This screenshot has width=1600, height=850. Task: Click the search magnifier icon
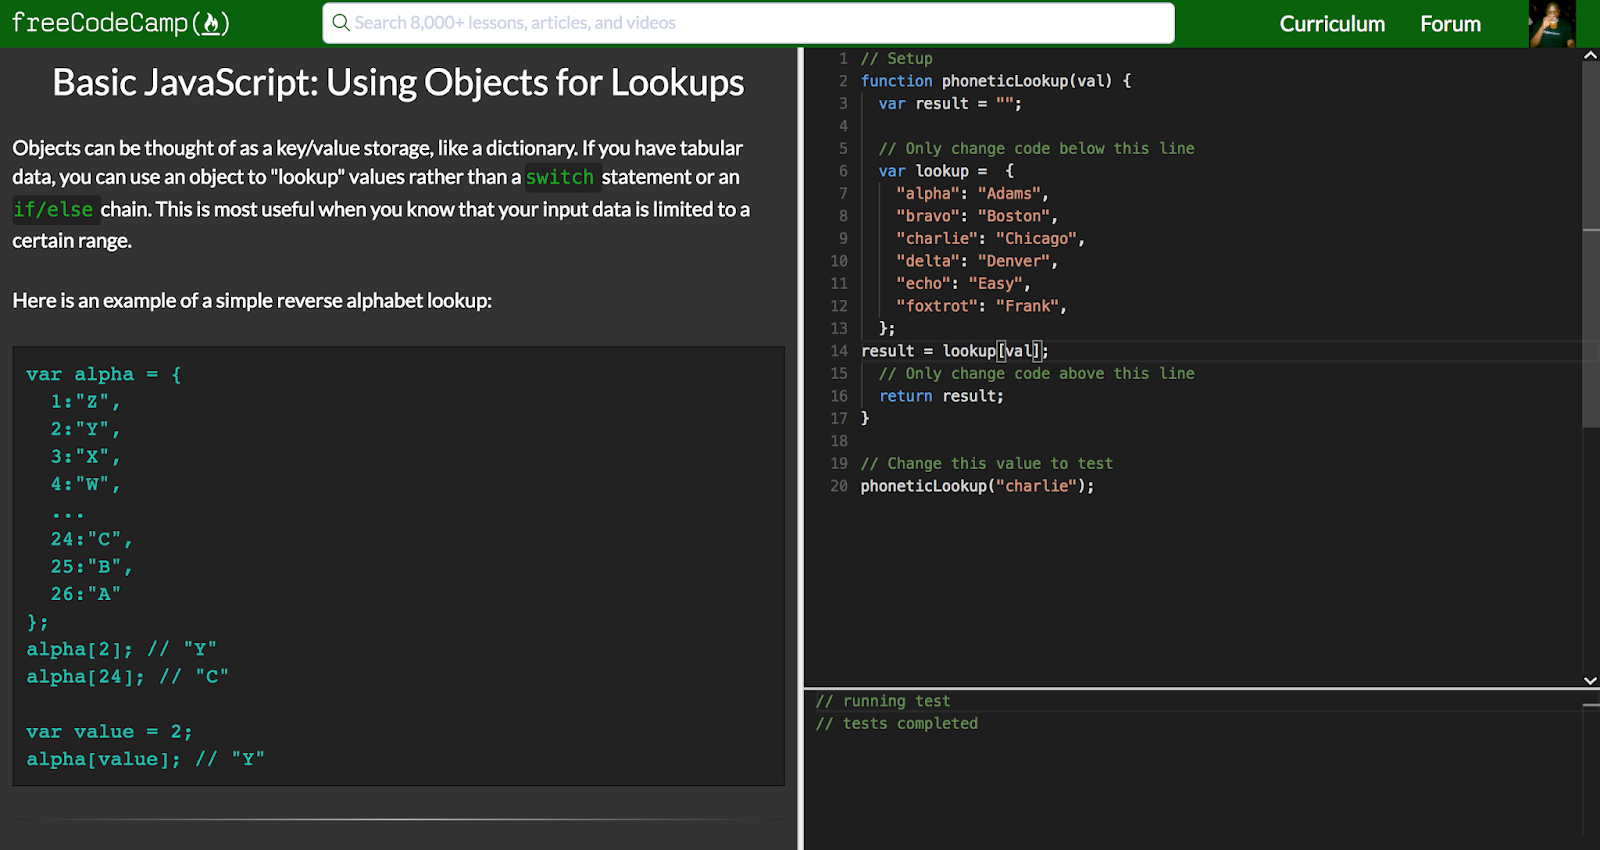tap(340, 22)
